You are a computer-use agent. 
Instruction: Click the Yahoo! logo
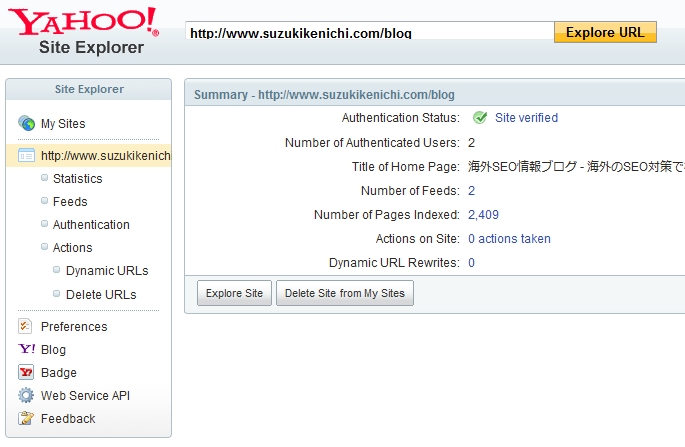(x=83, y=22)
